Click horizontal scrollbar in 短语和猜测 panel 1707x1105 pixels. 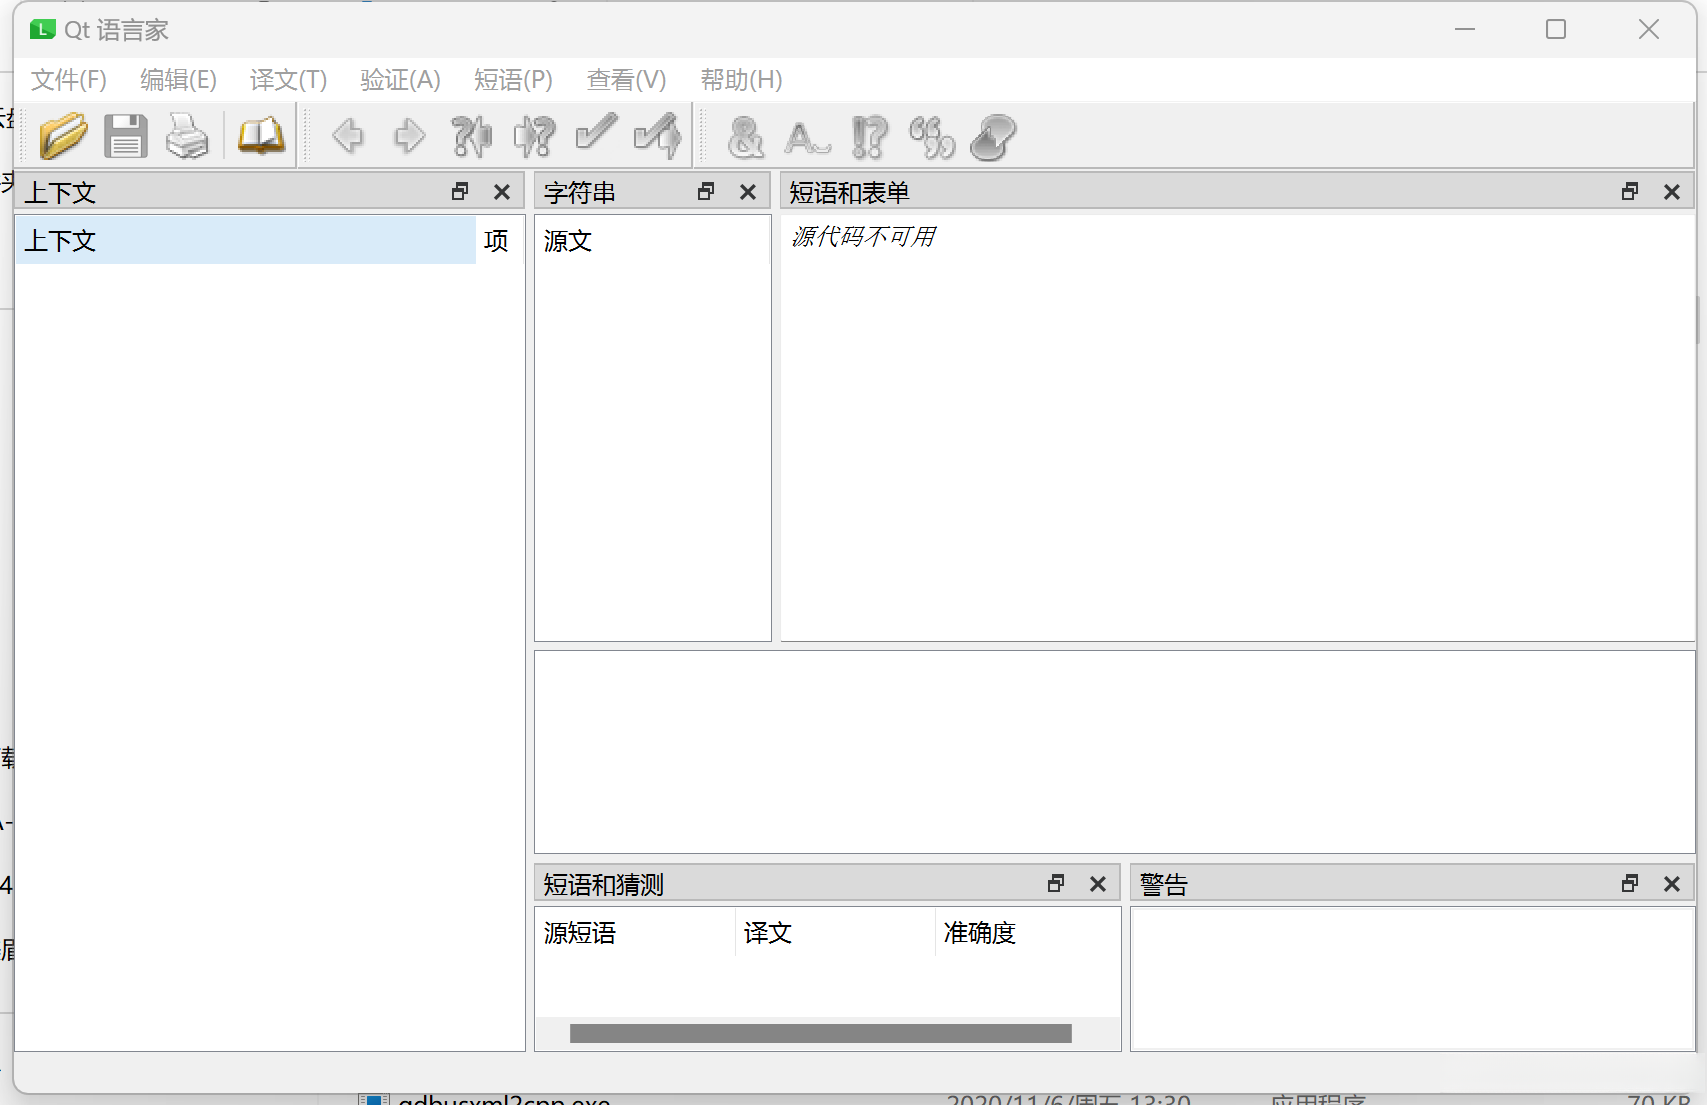821,1033
